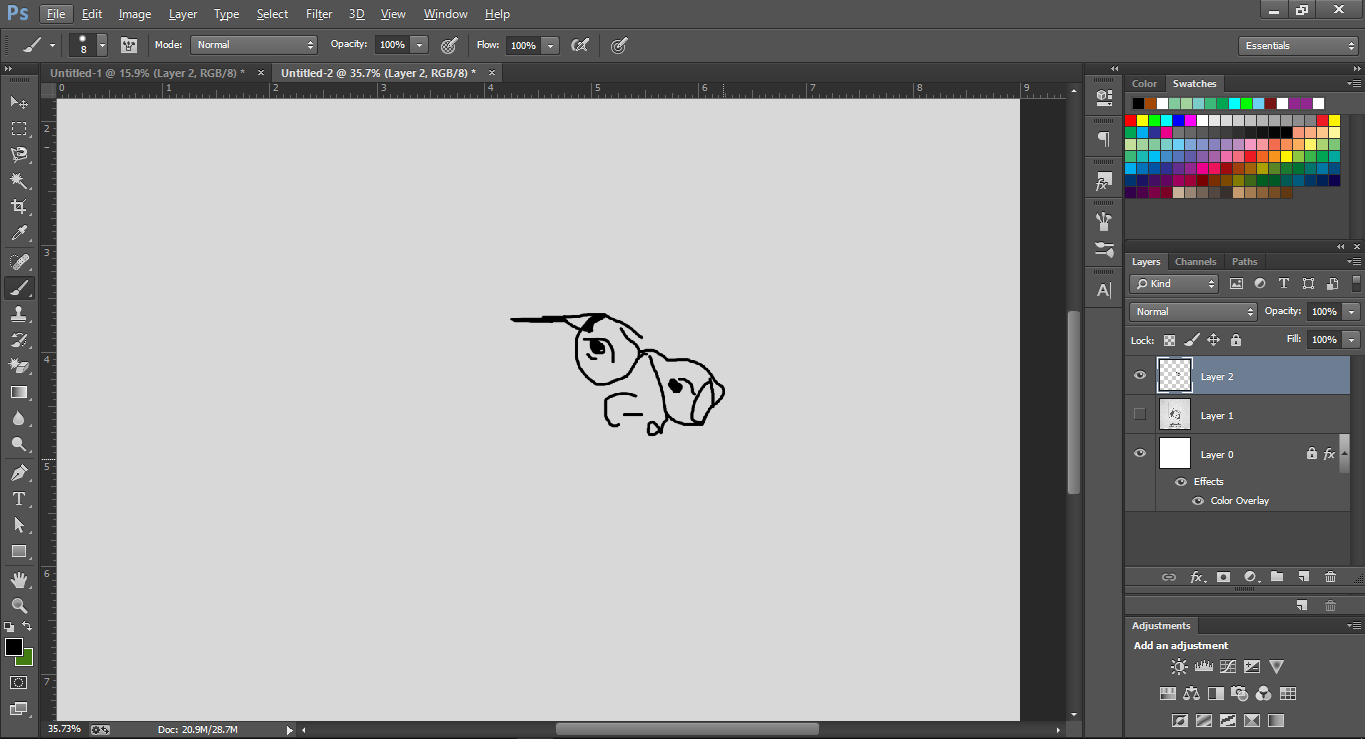Image resolution: width=1365 pixels, height=739 pixels.
Task: Select the Horizontal Type tool
Action: click(19, 499)
